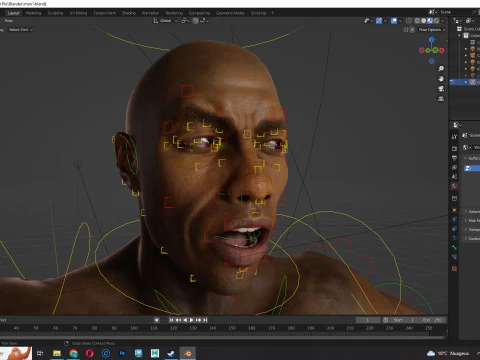Open the Global transform orientation dropdown
The image size is (480, 360).
pos(165,21)
